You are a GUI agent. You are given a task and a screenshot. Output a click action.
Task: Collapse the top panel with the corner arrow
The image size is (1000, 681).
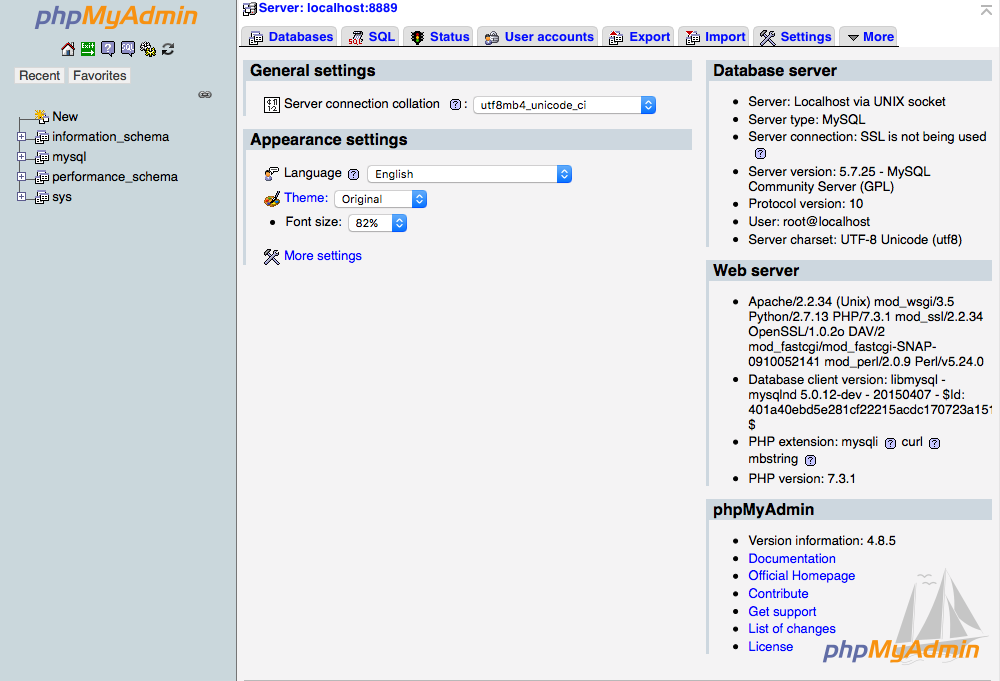click(986, 9)
